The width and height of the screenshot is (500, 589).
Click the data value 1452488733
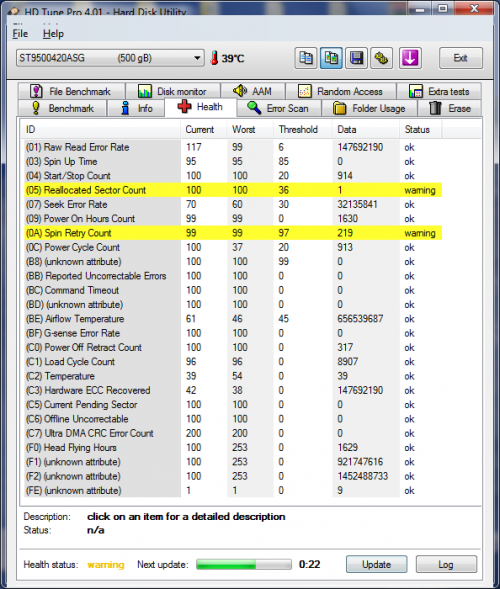point(362,476)
